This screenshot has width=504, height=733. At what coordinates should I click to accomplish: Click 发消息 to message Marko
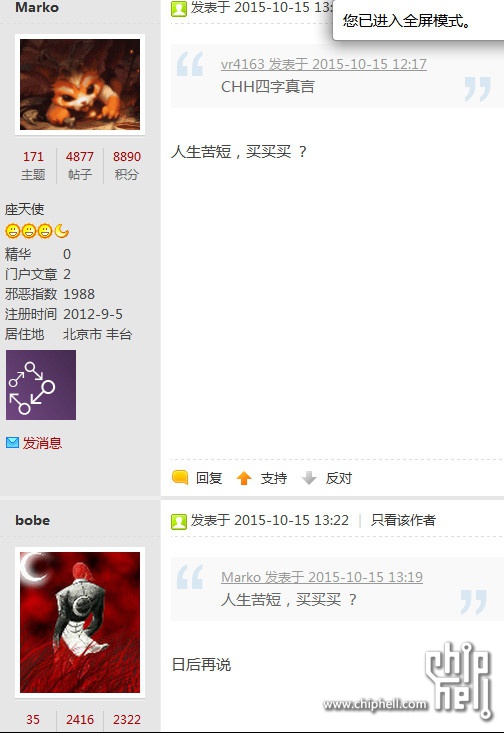pyautogui.click(x=42, y=443)
